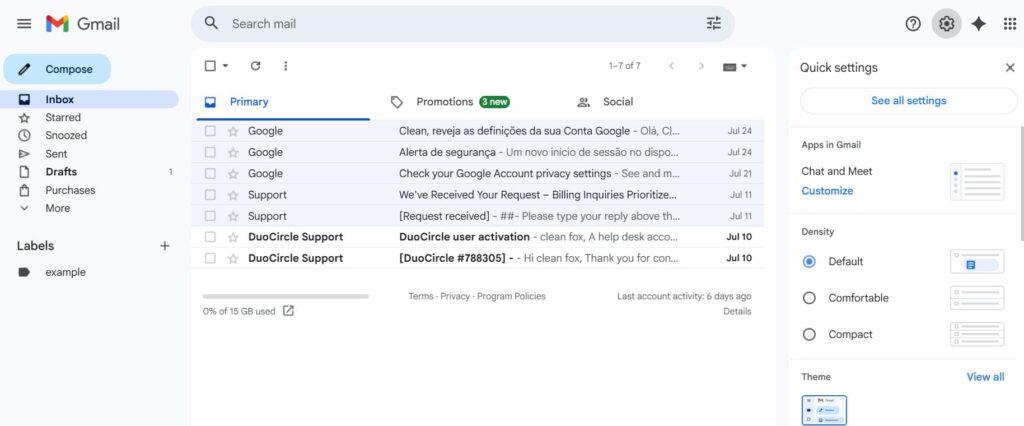This screenshot has width=1024, height=426.
Task: Star the DuoCircle user activation email
Action: [233, 237]
